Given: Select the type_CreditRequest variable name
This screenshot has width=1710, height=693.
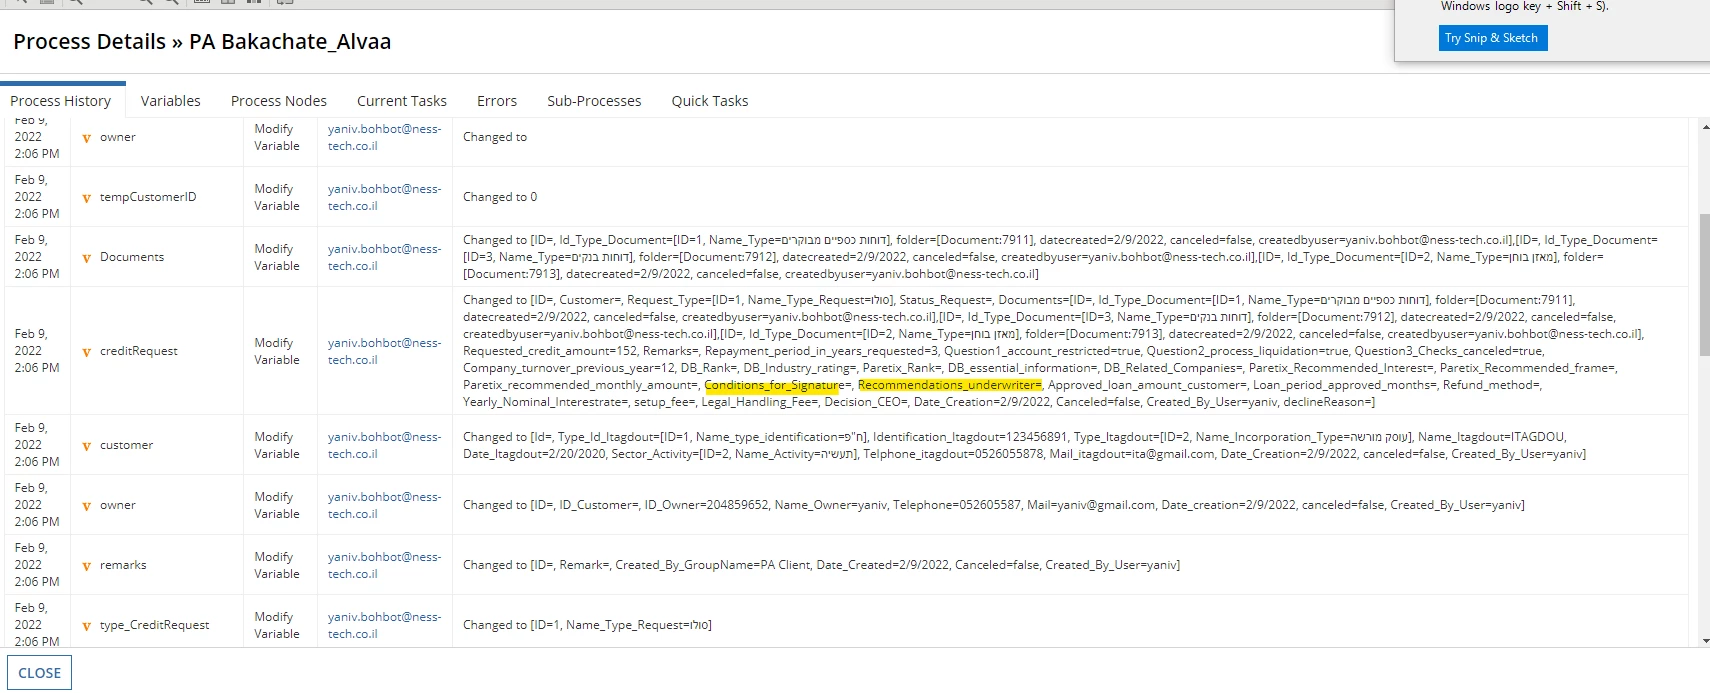Looking at the screenshot, I should [x=155, y=625].
